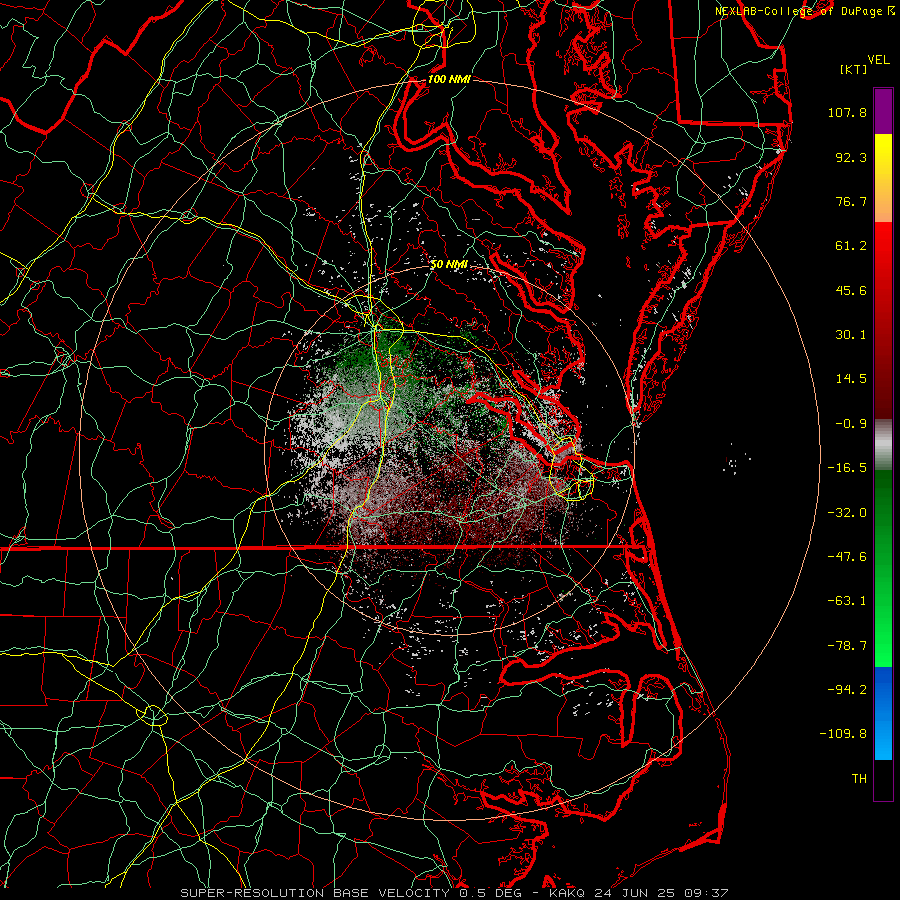Click the 92.3 velocity scale value
This screenshot has height=900, width=900.
click(851, 157)
